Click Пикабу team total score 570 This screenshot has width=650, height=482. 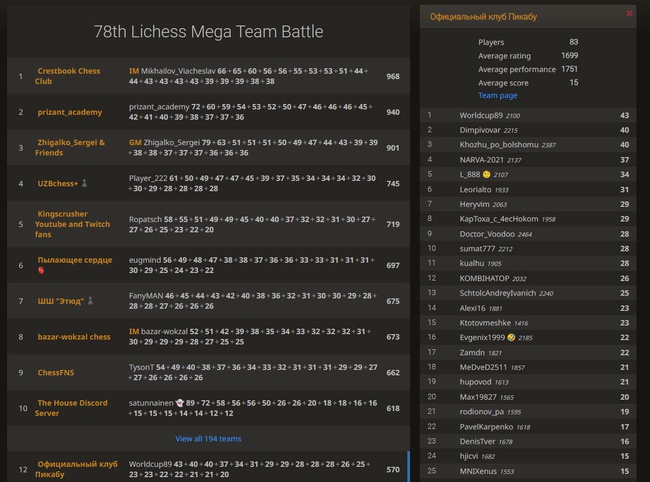(393, 469)
